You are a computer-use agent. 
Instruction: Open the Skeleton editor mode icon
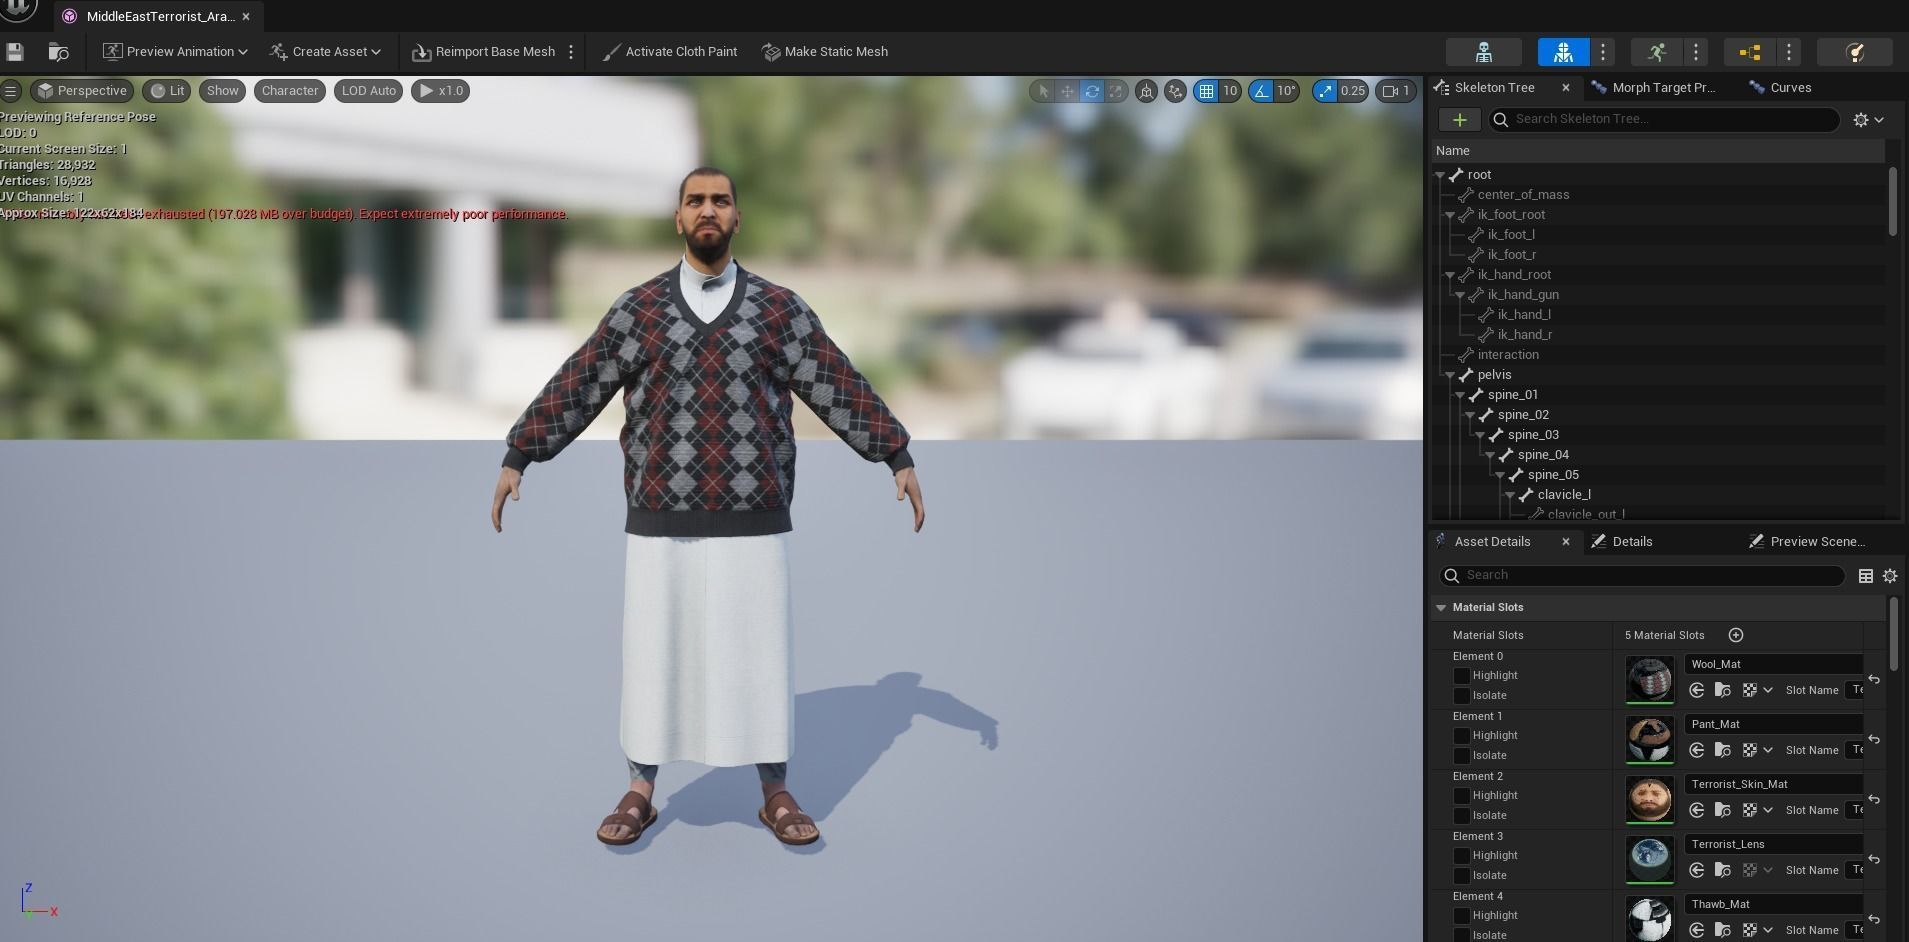pyautogui.click(x=1484, y=52)
